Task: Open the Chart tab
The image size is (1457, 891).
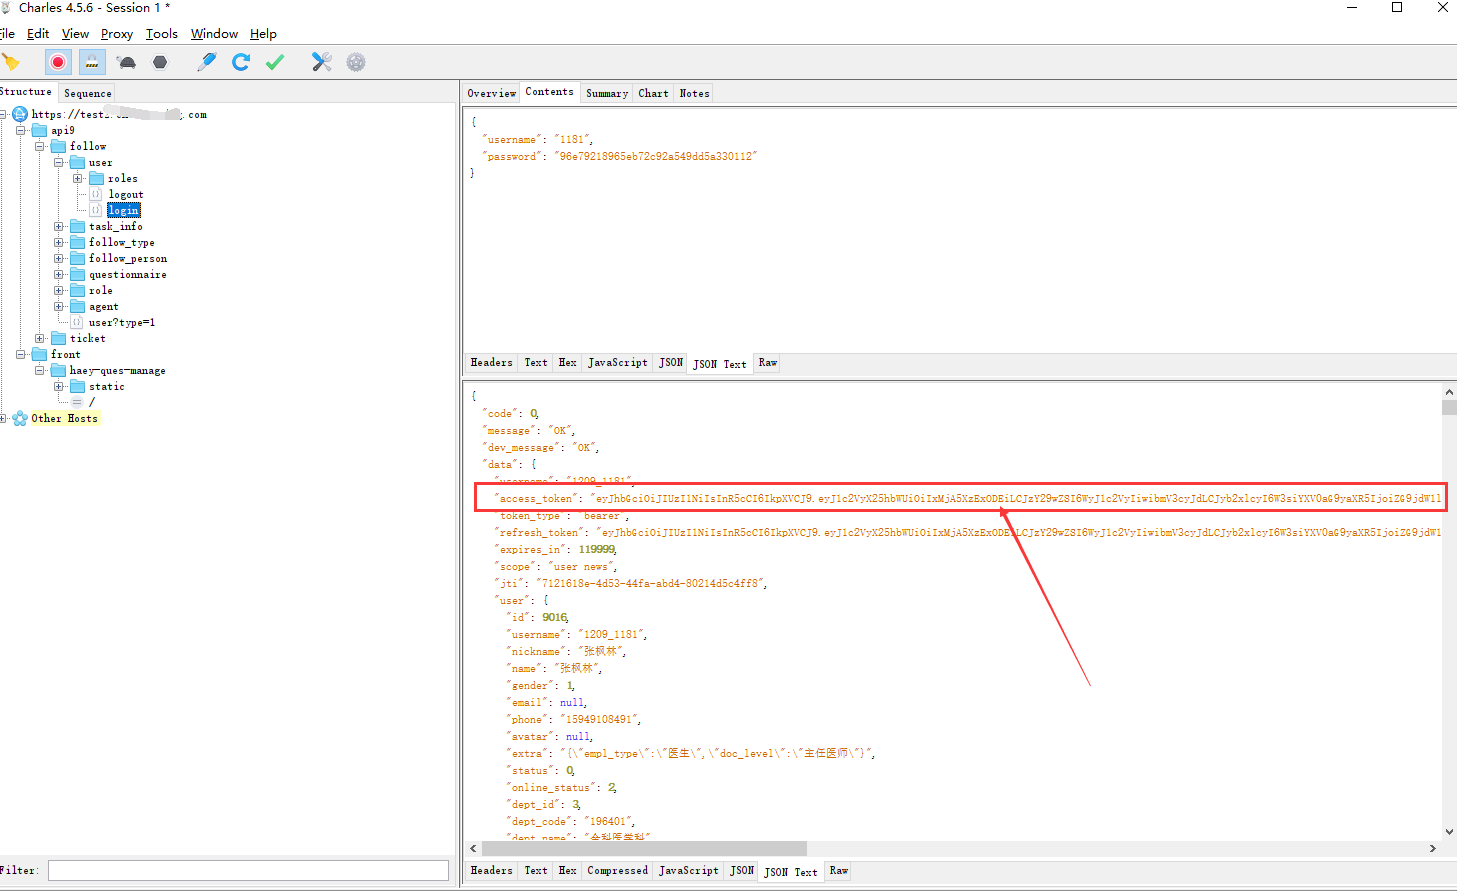Action: pyautogui.click(x=653, y=93)
